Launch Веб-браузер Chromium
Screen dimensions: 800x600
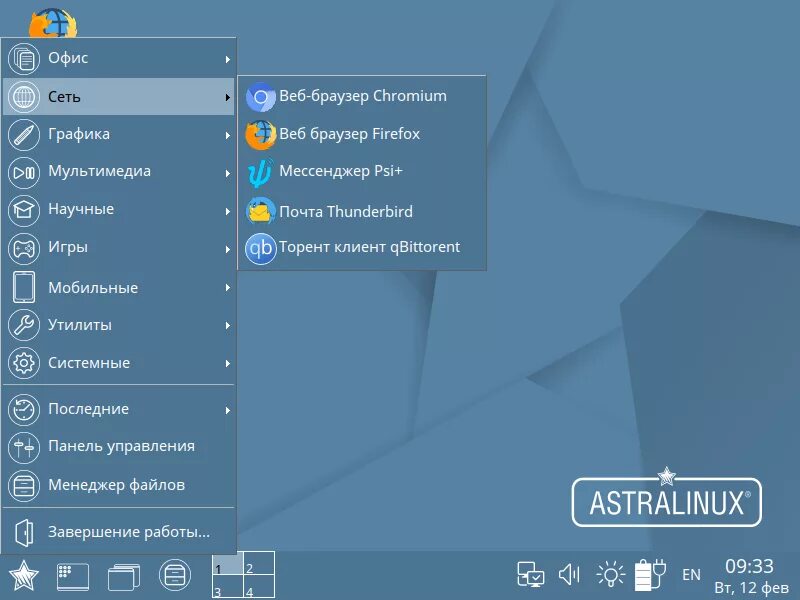362,96
